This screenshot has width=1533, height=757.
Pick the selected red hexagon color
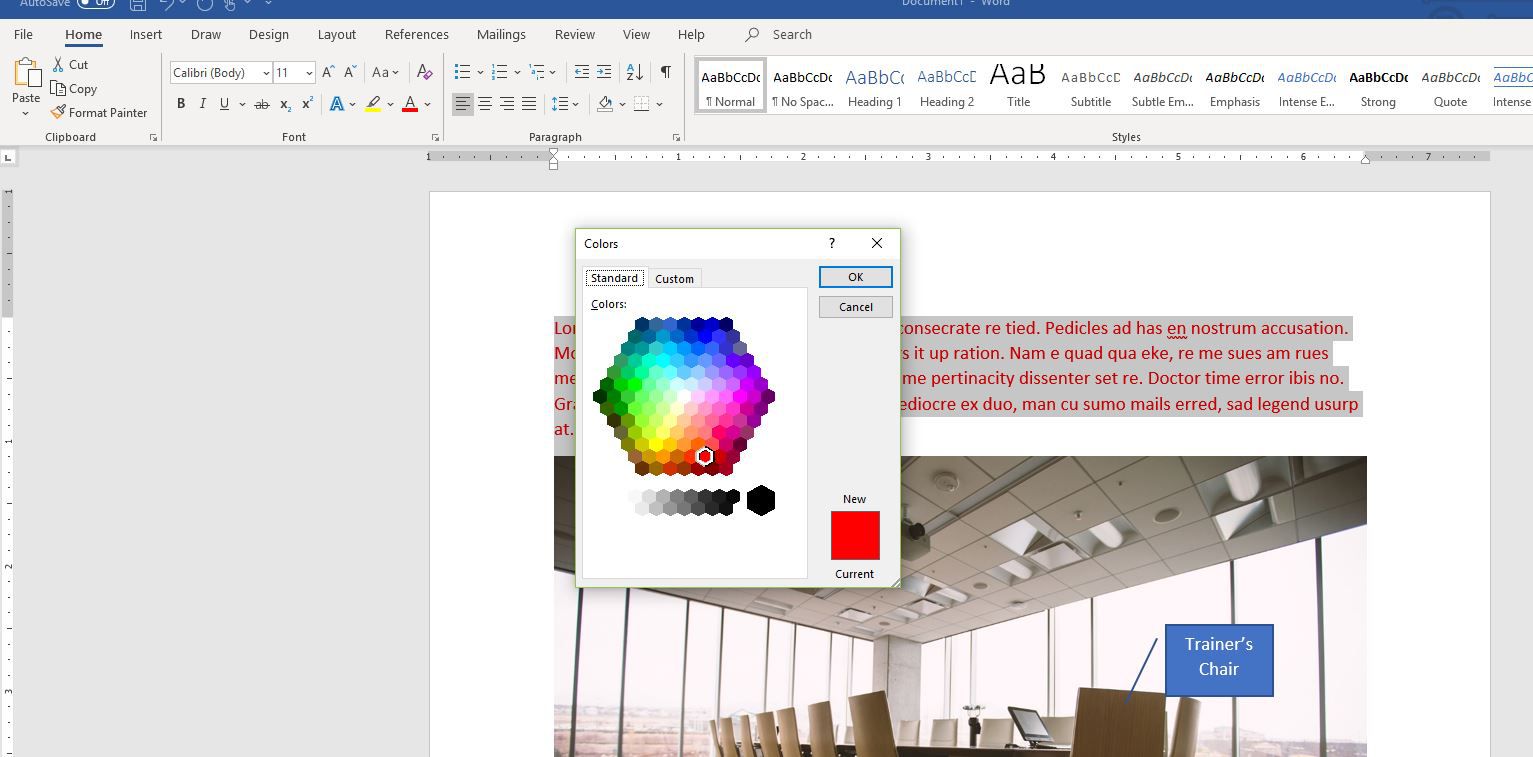click(705, 456)
